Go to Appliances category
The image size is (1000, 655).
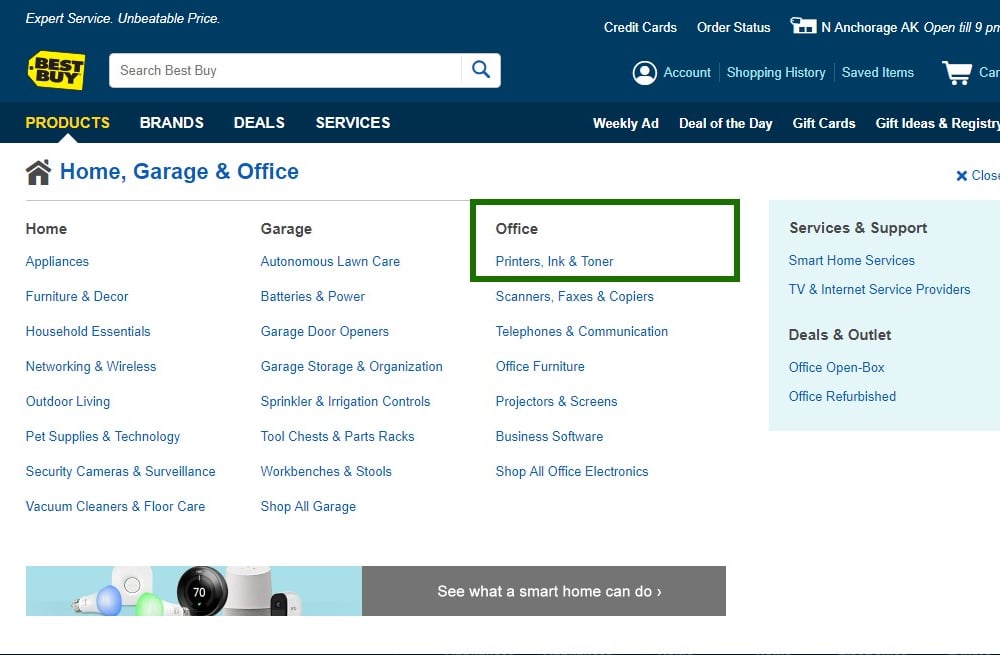[57, 261]
